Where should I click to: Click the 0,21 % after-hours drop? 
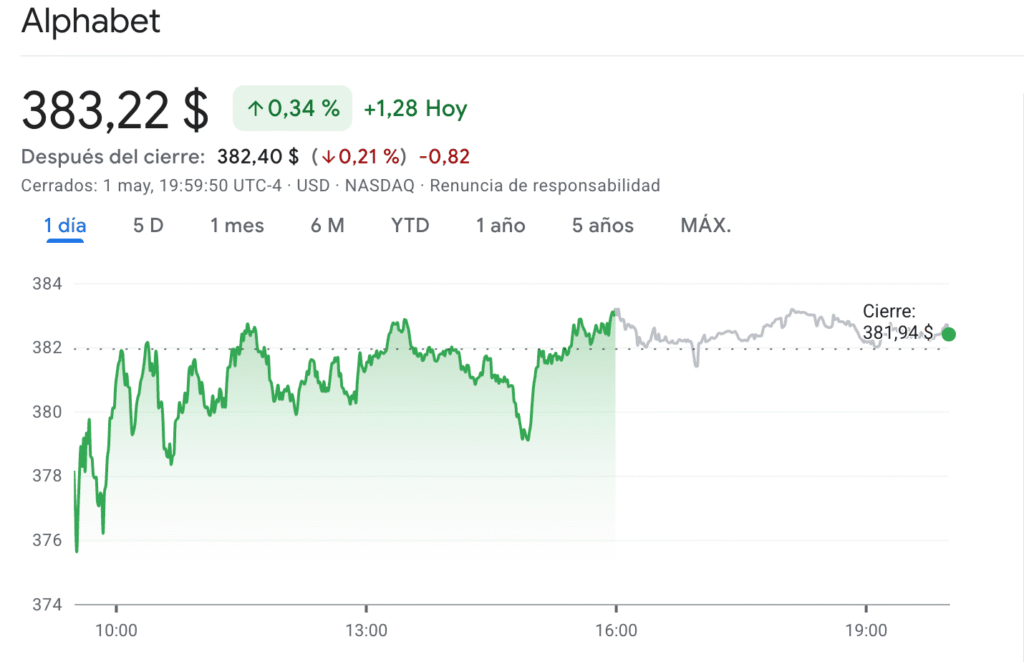[360, 157]
